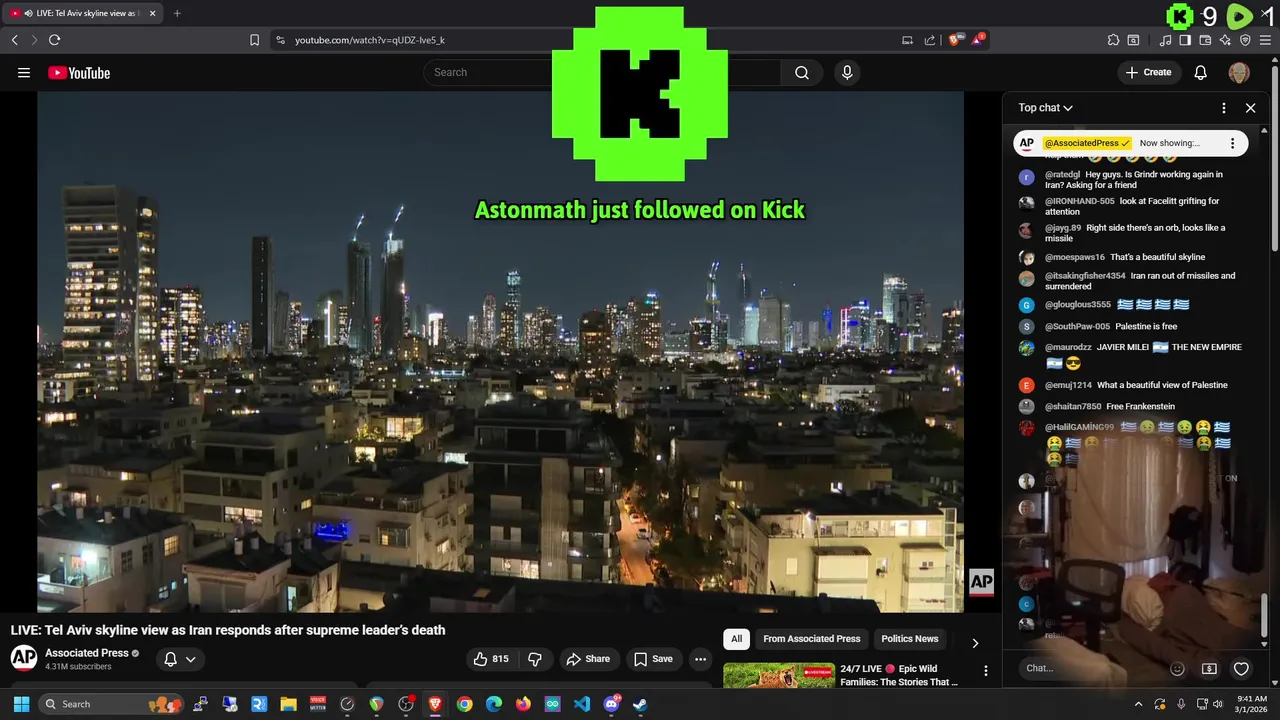The width and height of the screenshot is (1280, 720).
Task: Open Discord from the taskbar
Action: pos(611,704)
